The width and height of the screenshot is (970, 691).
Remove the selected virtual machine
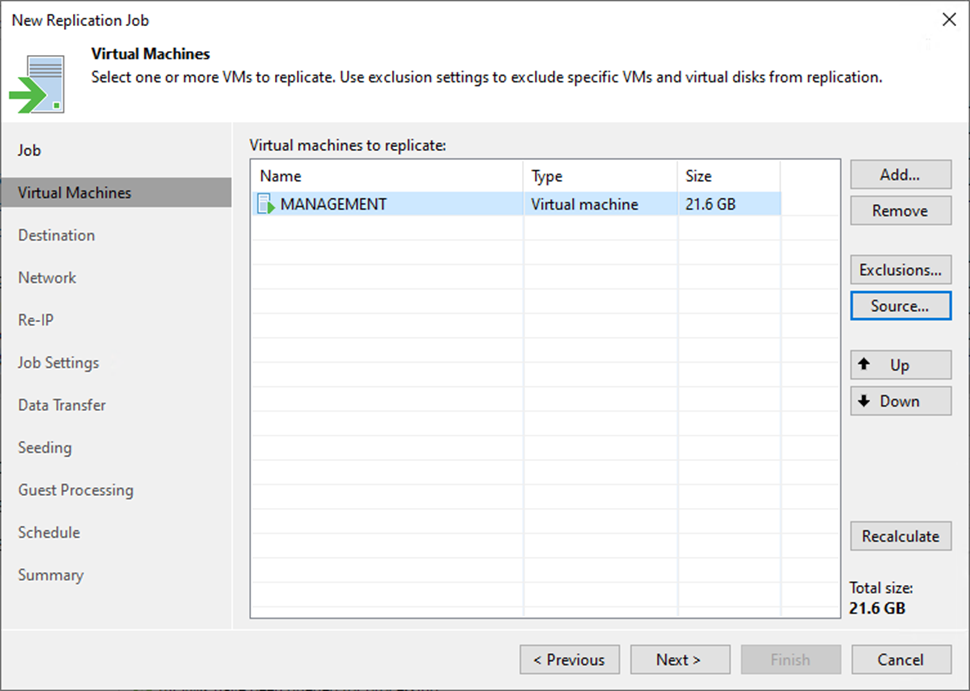pyautogui.click(x=900, y=211)
